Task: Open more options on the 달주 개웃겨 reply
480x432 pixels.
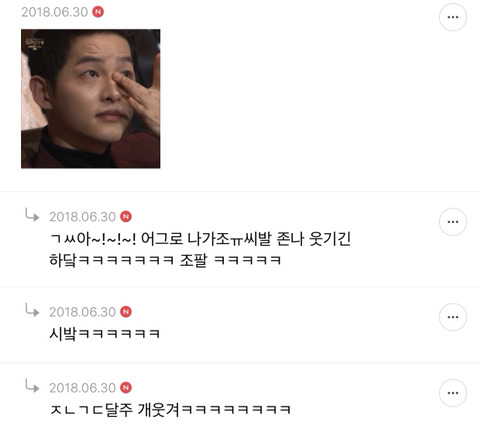Action: (453, 393)
